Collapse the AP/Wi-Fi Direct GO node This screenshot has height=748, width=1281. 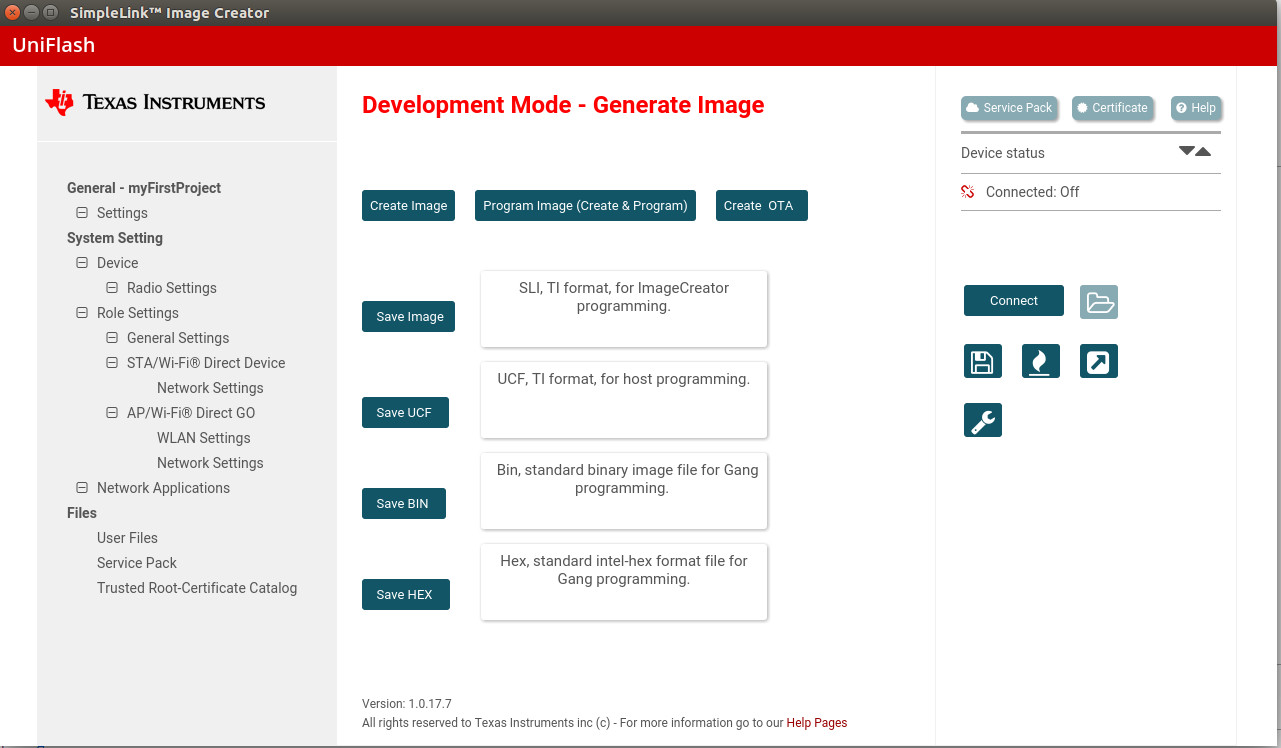(x=112, y=413)
